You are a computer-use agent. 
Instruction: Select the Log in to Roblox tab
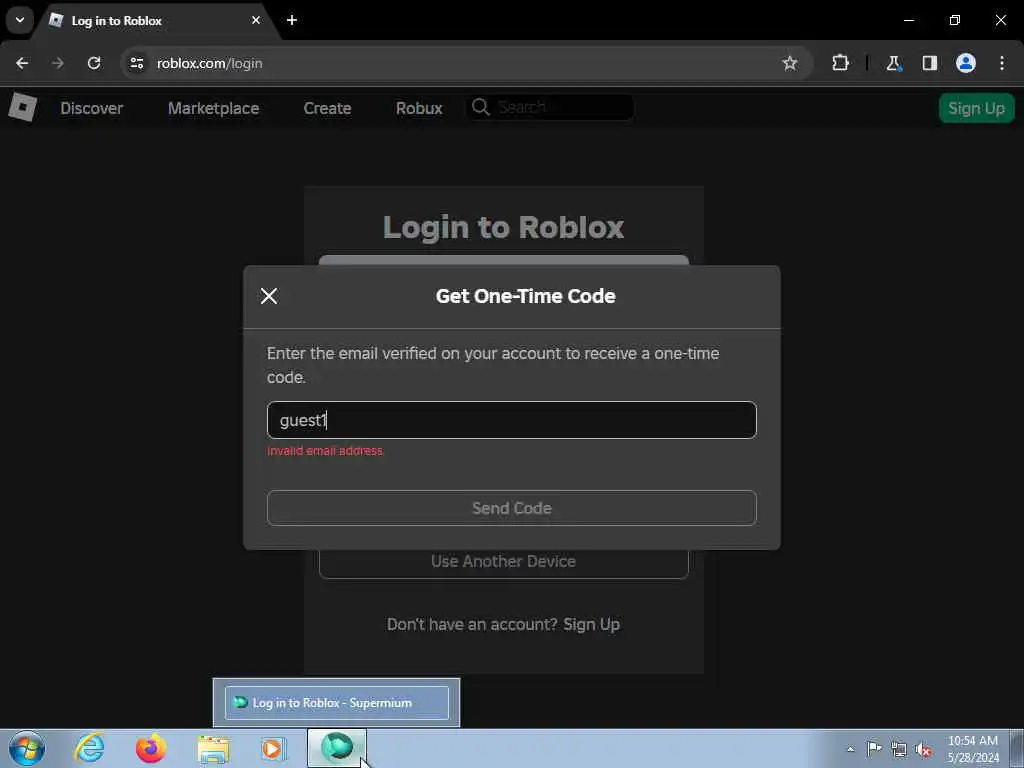pos(157,21)
